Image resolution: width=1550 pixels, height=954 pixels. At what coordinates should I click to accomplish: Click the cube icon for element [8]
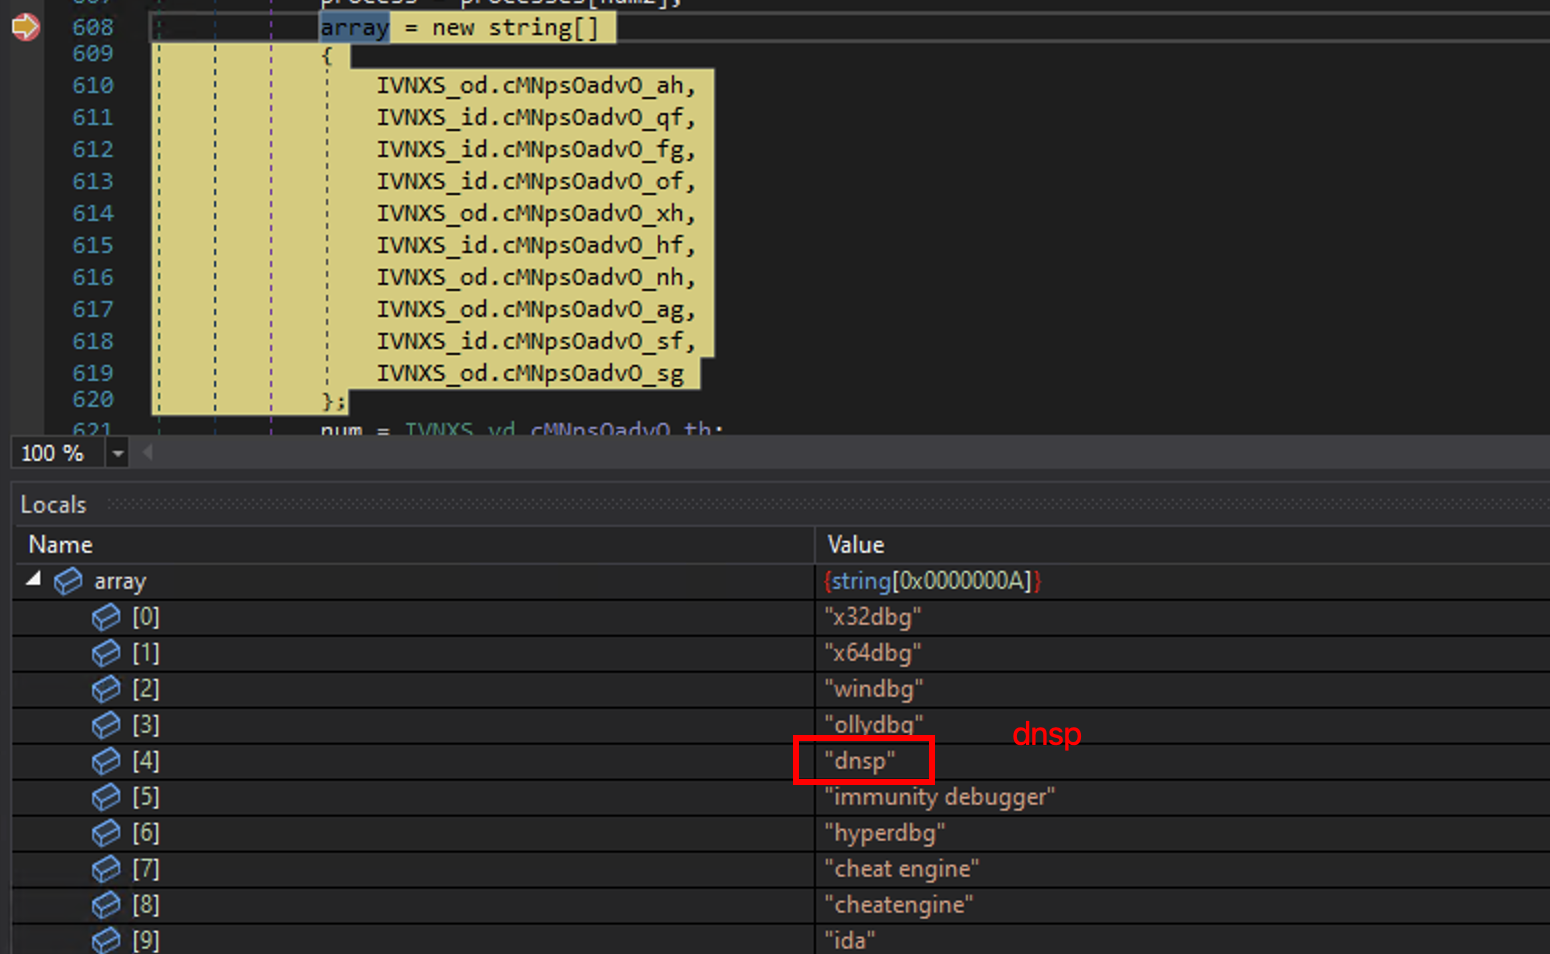coord(106,905)
